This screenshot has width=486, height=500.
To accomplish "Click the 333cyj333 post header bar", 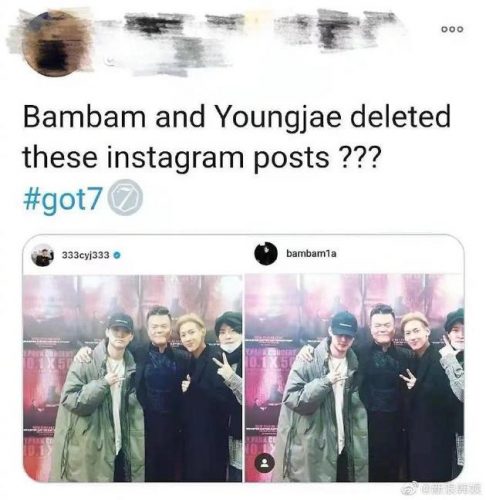I will click(x=132, y=255).
